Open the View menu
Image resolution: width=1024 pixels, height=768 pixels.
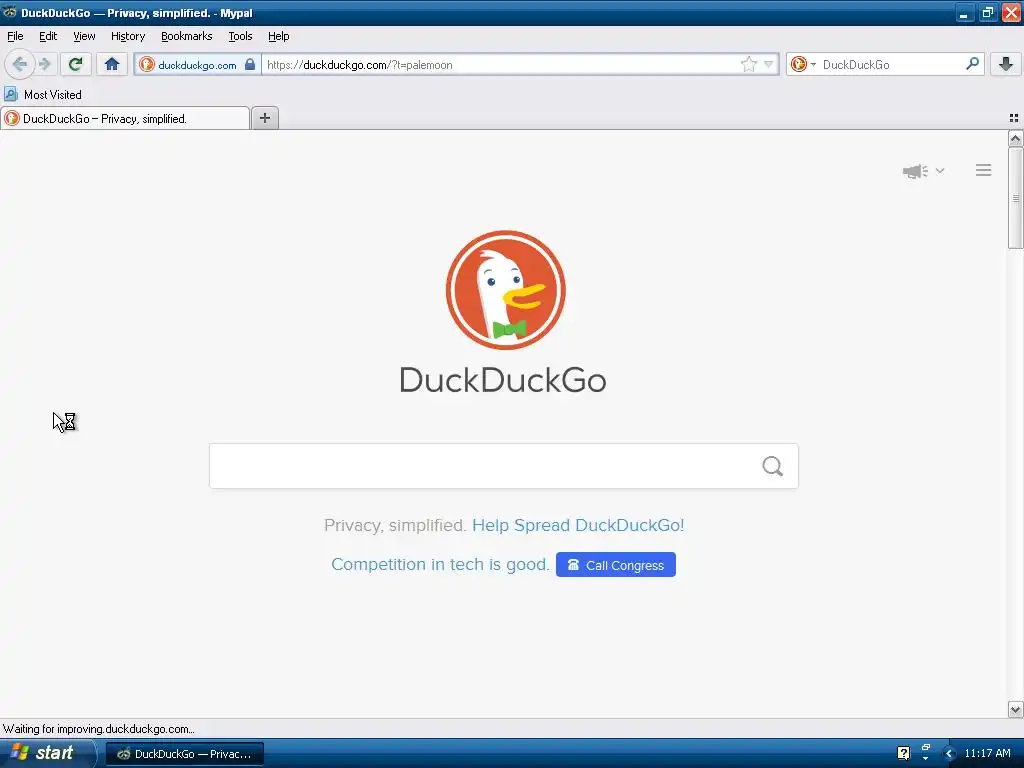(x=84, y=37)
